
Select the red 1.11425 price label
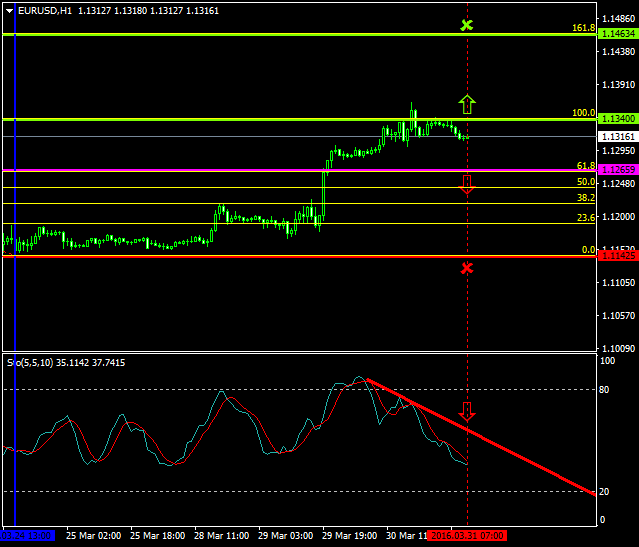(x=616, y=256)
